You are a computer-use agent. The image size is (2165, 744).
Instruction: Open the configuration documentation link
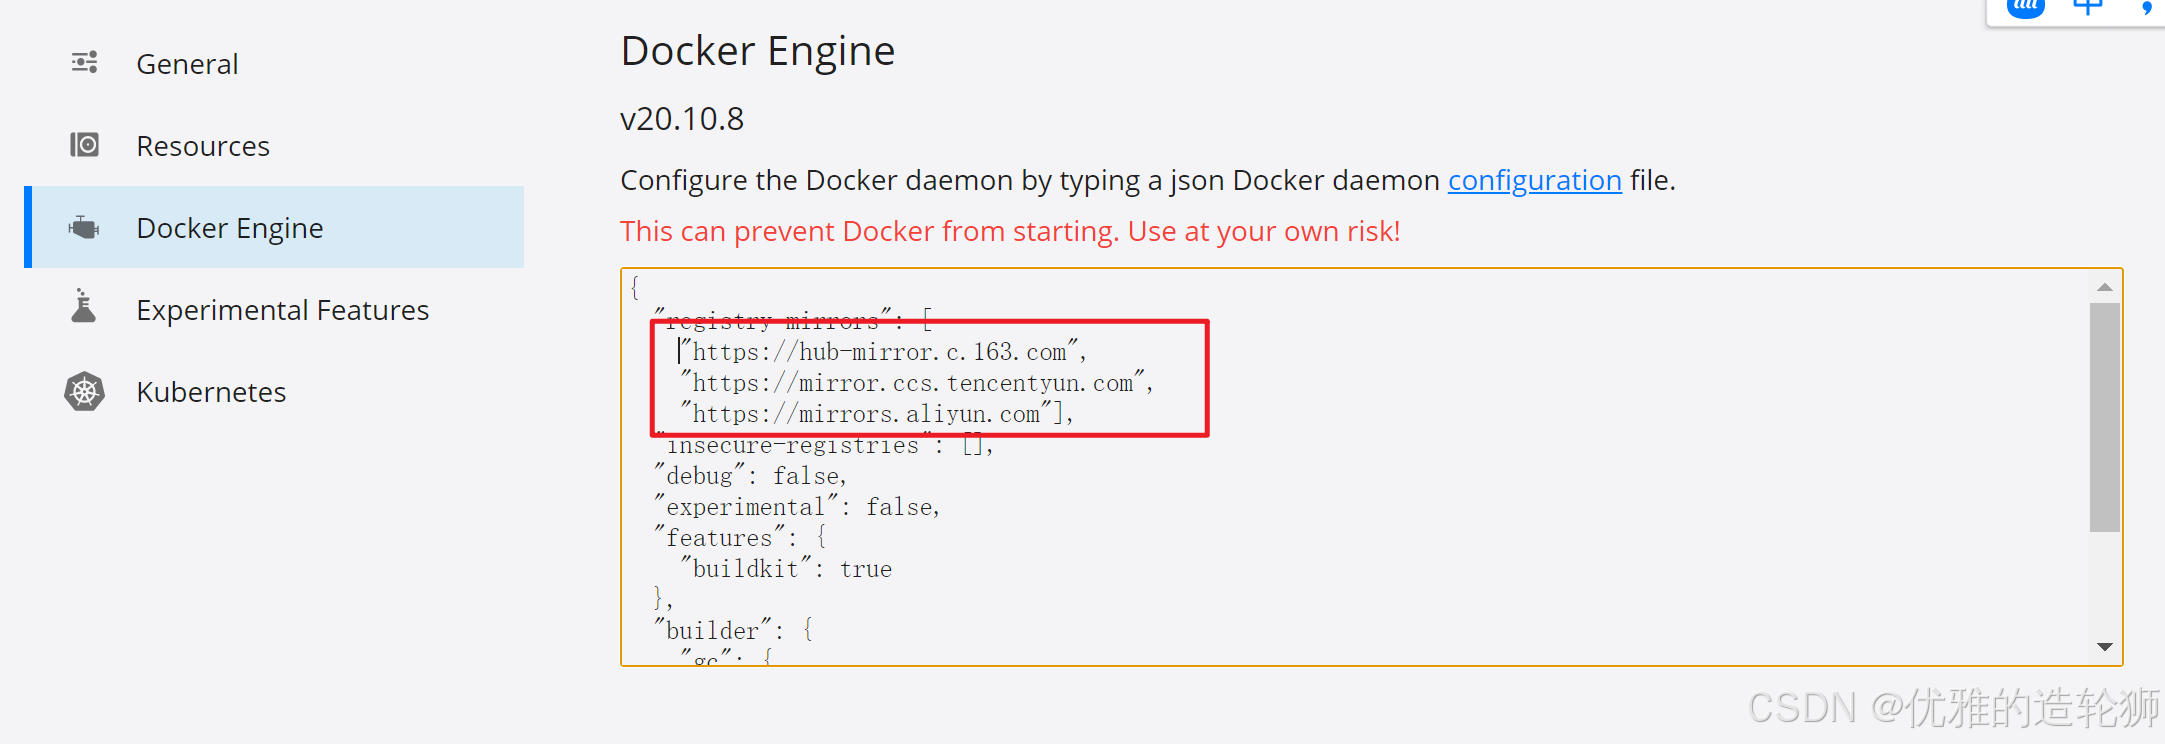pos(1534,180)
